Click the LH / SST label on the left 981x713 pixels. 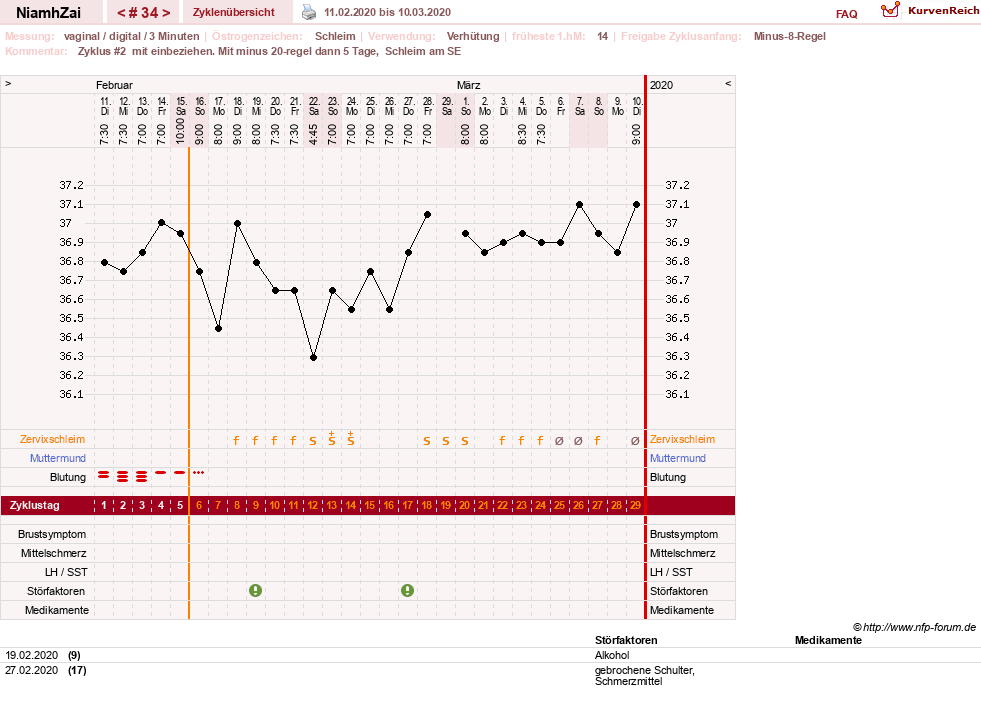66,572
